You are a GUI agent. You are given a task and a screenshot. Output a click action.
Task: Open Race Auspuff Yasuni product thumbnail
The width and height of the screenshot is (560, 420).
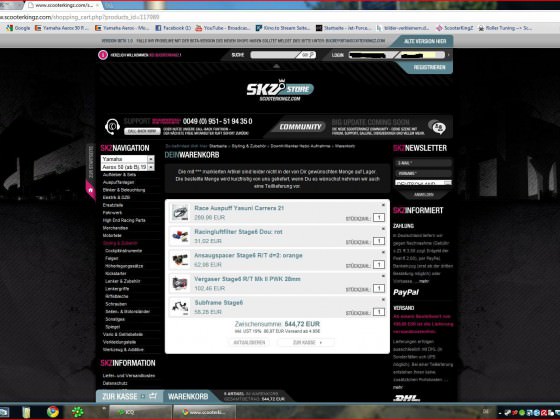click(180, 212)
